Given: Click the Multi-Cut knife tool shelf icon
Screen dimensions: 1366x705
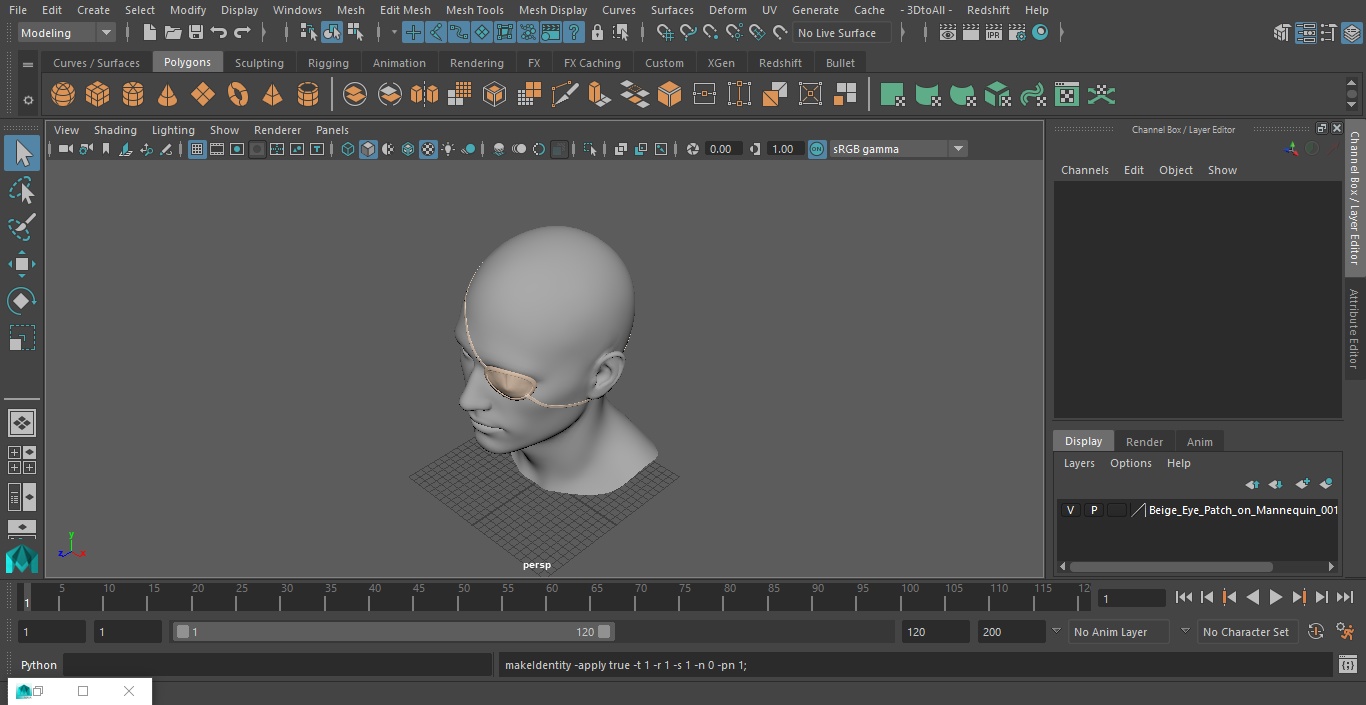Looking at the screenshot, I should [565, 95].
